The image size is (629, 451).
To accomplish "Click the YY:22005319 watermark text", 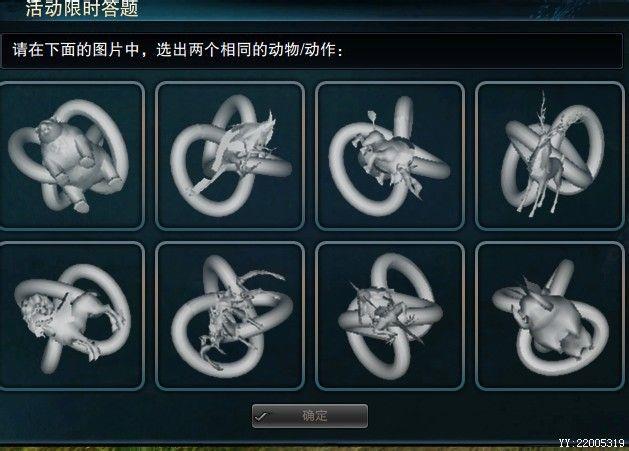I will click(591, 443).
